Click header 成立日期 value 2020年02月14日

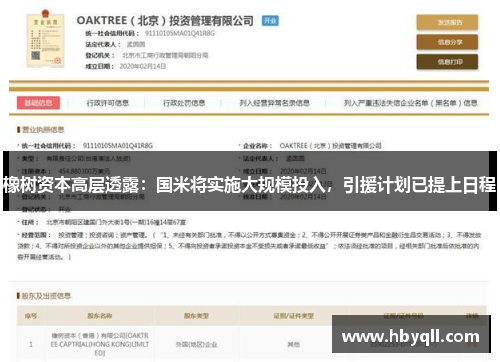click(143, 66)
